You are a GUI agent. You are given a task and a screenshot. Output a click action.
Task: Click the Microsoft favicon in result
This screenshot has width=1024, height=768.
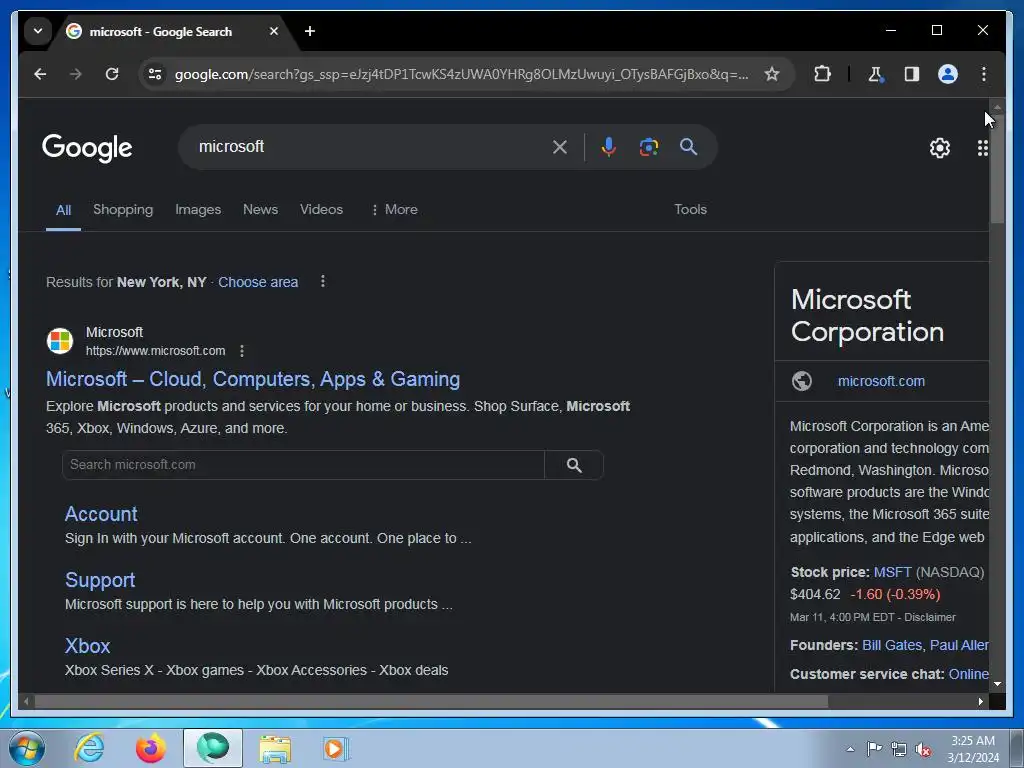click(59, 341)
